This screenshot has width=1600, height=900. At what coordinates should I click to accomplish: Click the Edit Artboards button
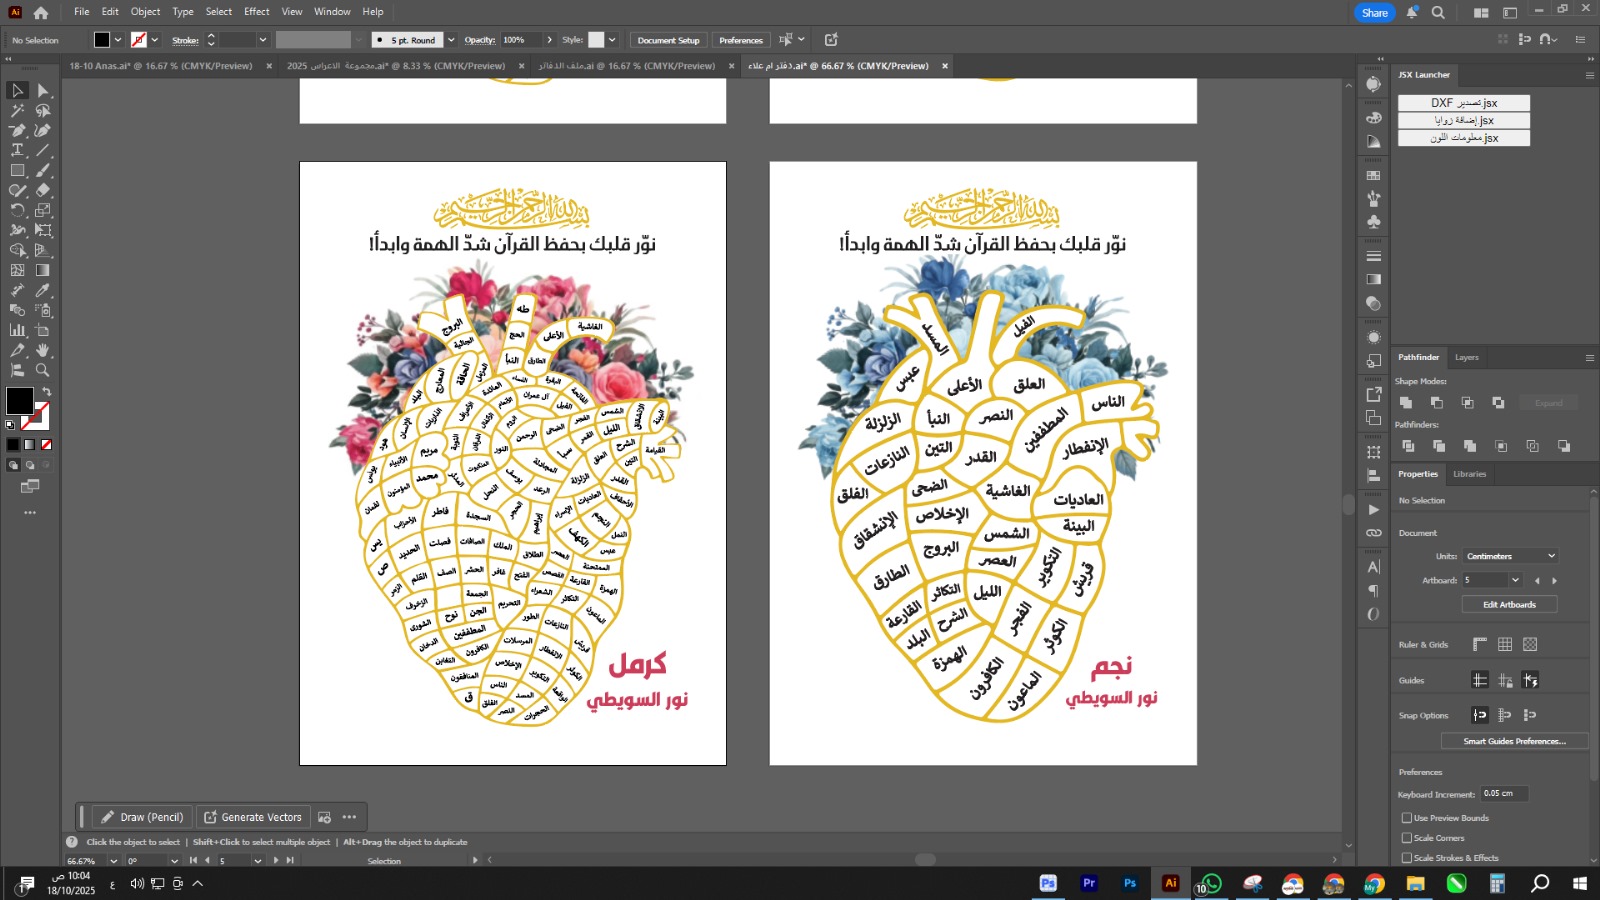coord(1509,604)
